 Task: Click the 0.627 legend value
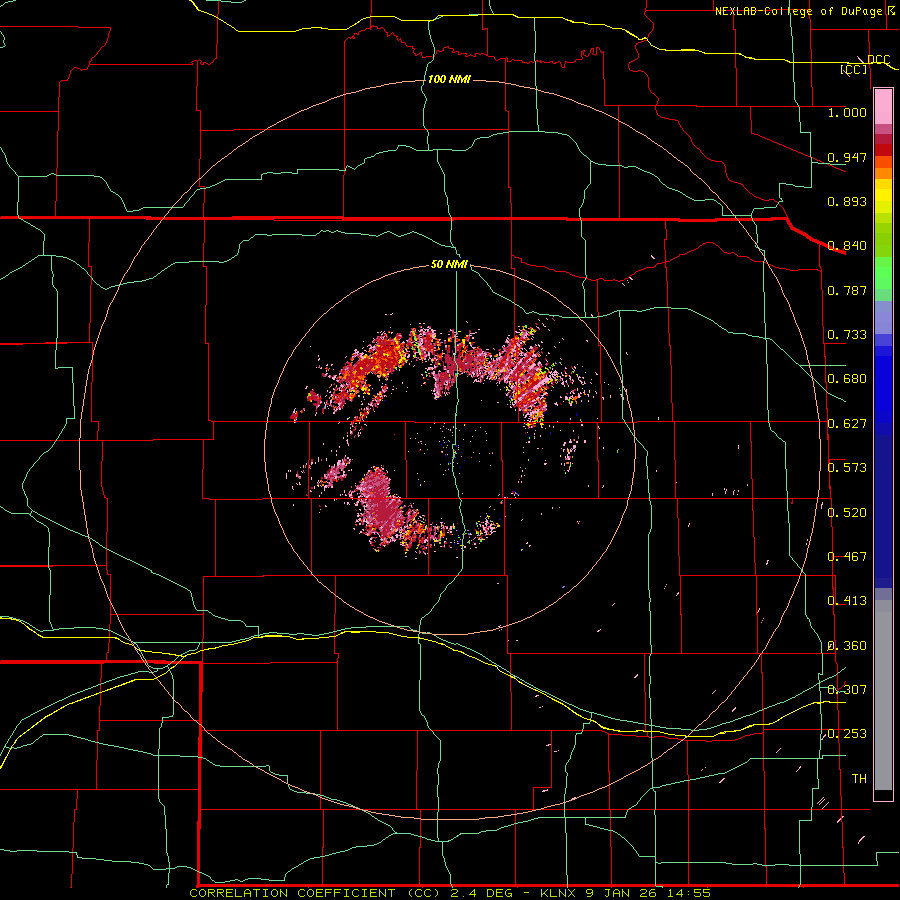coord(847,424)
